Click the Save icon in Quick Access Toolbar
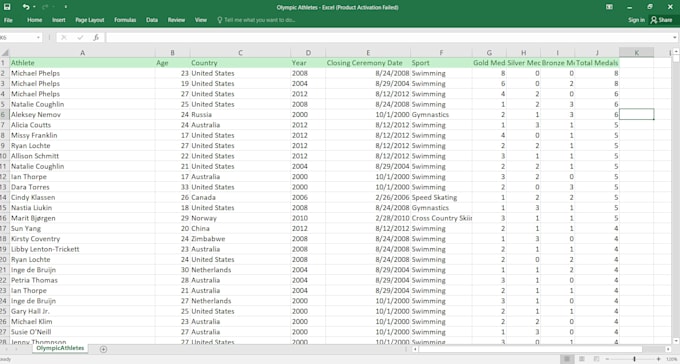 click(7, 7)
